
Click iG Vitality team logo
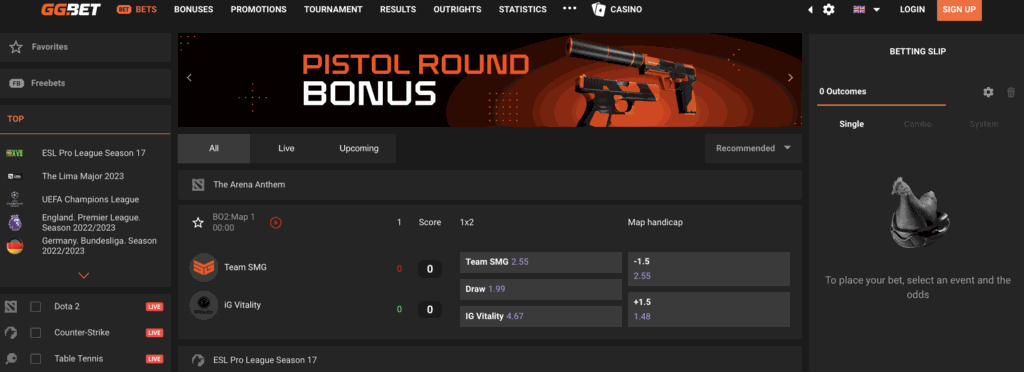click(203, 305)
